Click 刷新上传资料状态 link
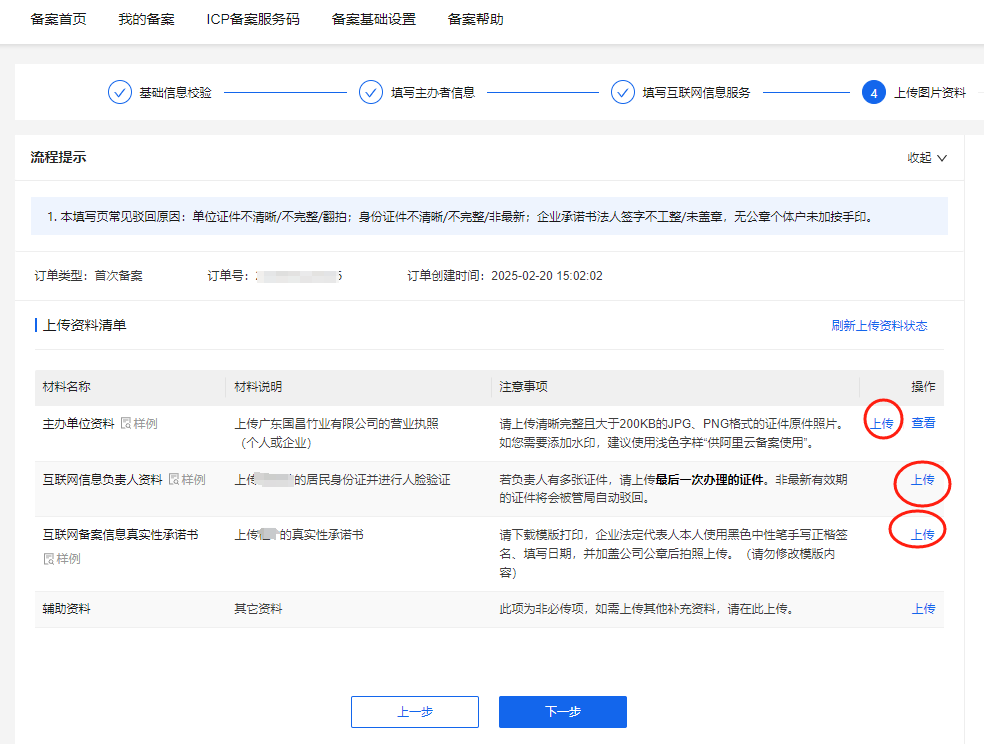 (879, 326)
